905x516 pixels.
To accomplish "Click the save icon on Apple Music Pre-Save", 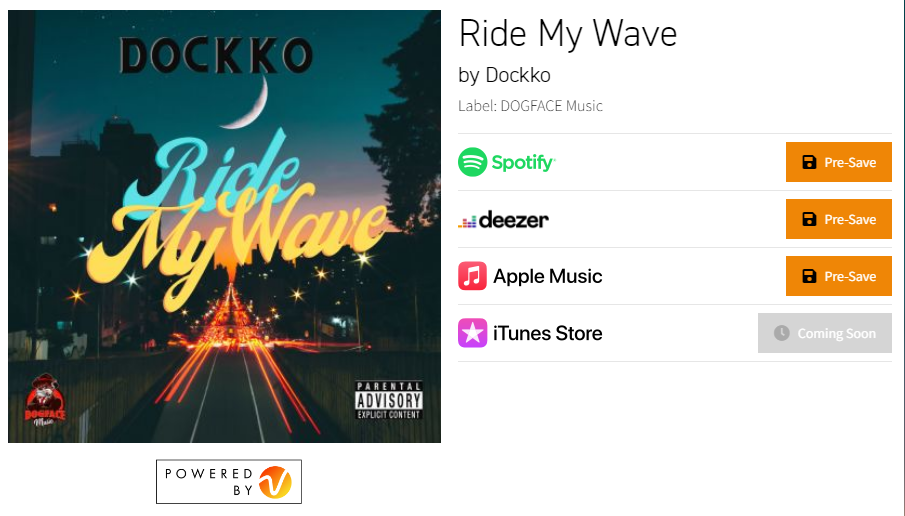I will (809, 276).
